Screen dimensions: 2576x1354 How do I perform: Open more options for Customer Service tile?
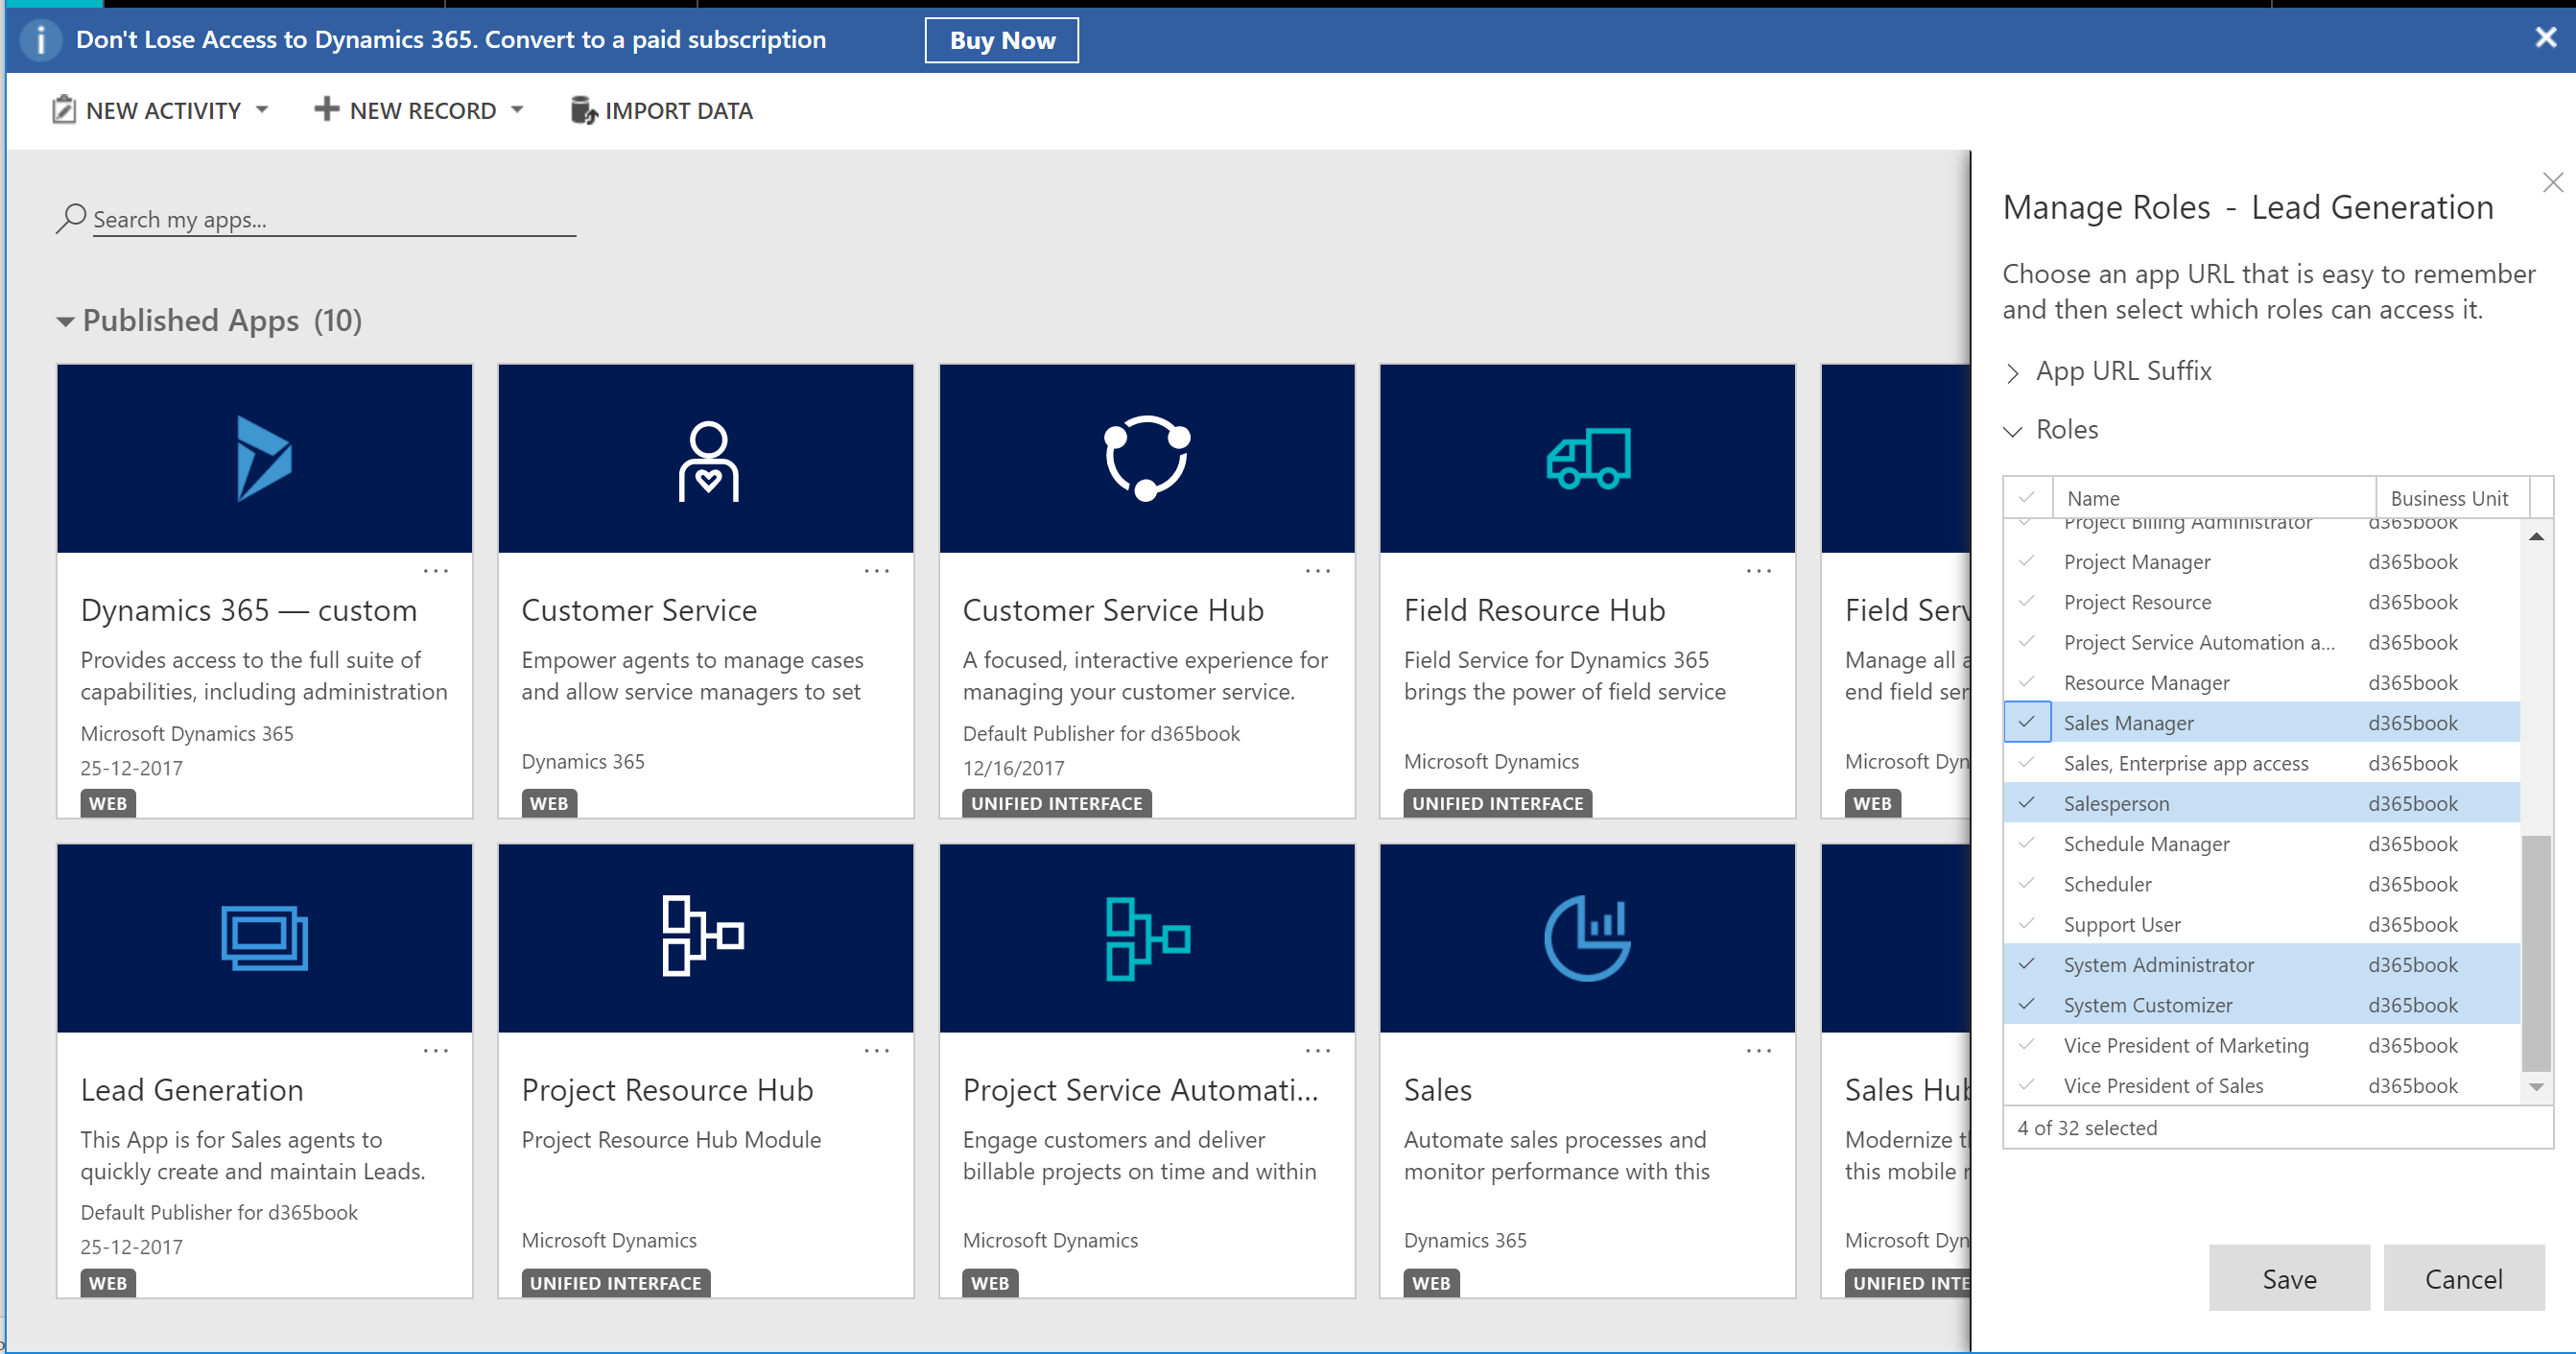877,571
